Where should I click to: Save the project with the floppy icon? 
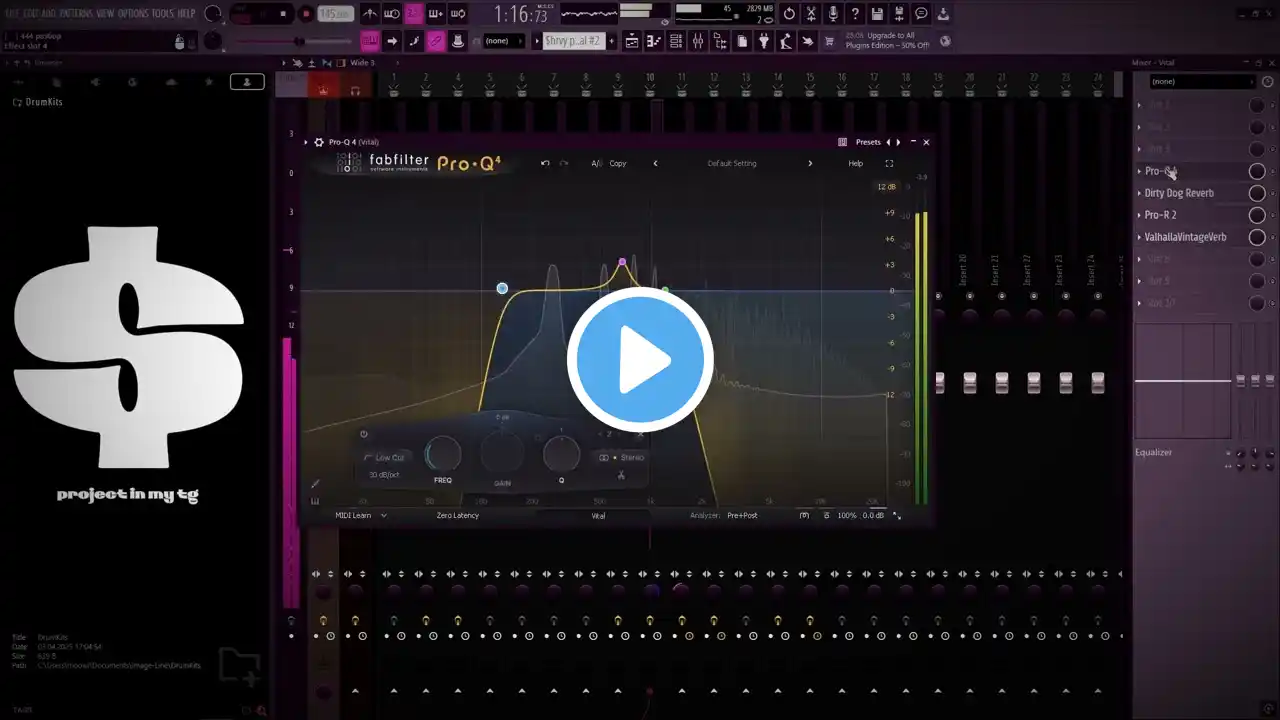(877, 14)
